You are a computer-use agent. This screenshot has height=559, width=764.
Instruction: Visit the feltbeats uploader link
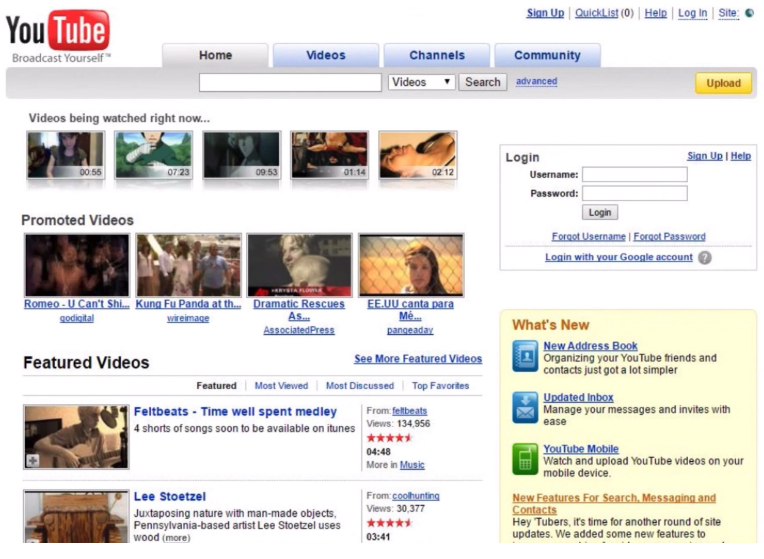click(x=409, y=411)
